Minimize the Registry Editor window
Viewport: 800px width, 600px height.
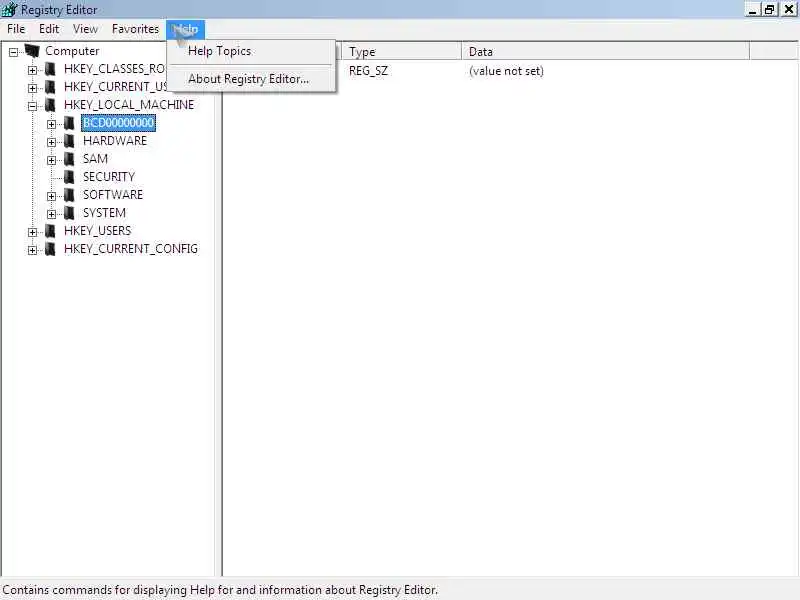(x=753, y=9)
